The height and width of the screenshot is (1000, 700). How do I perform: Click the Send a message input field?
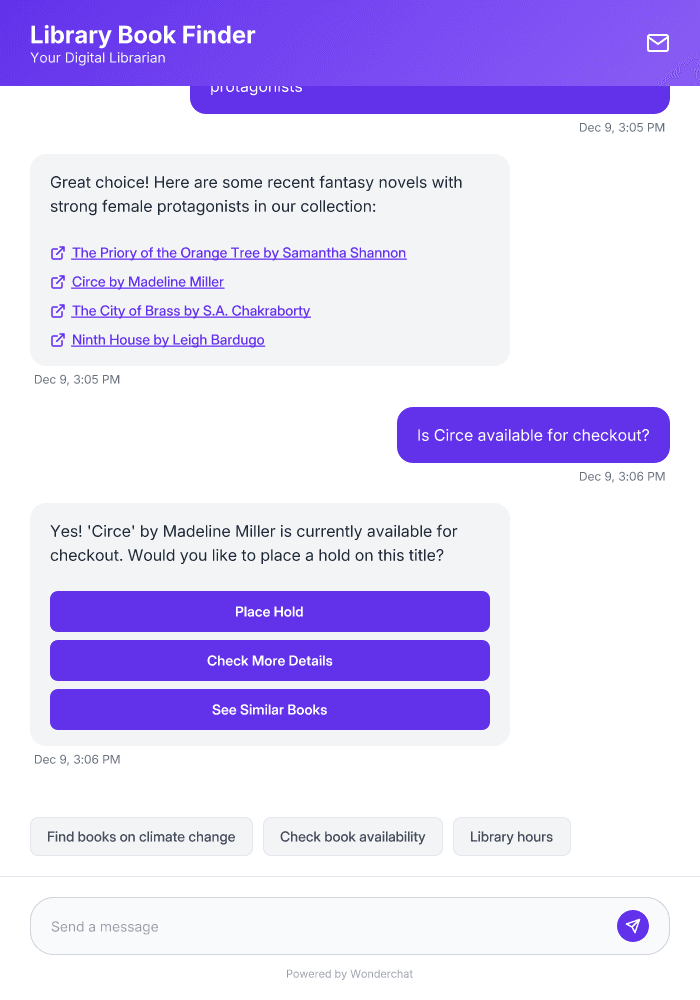coord(300,925)
